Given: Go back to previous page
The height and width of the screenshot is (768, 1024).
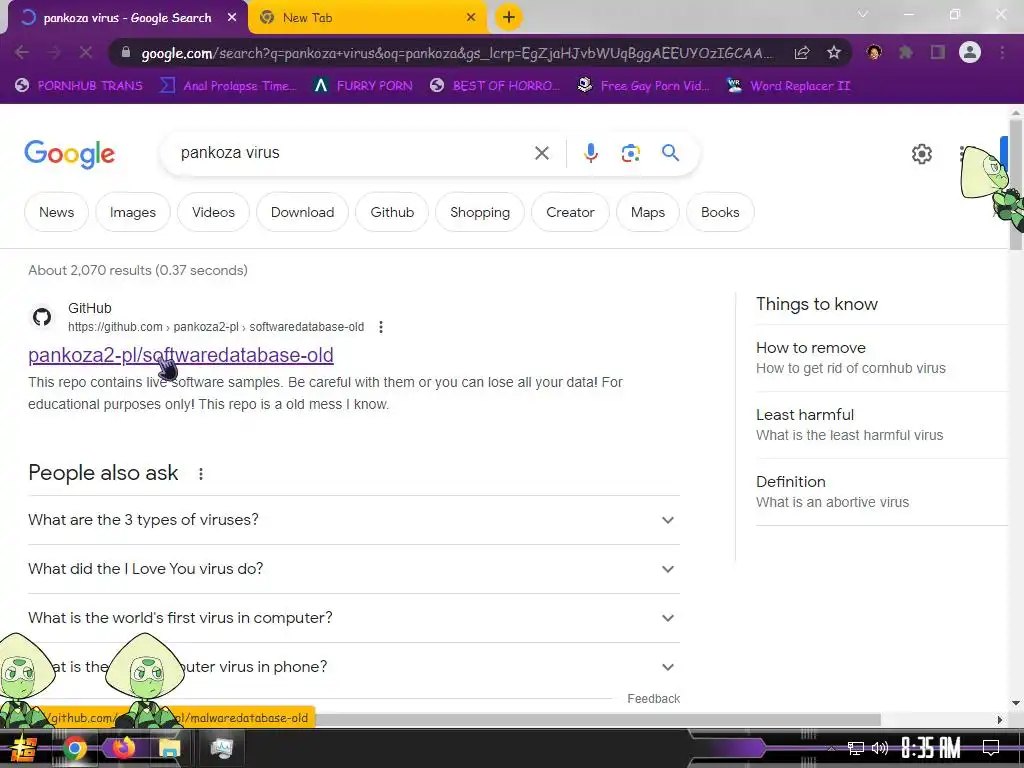Looking at the screenshot, I should click(22, 52).
